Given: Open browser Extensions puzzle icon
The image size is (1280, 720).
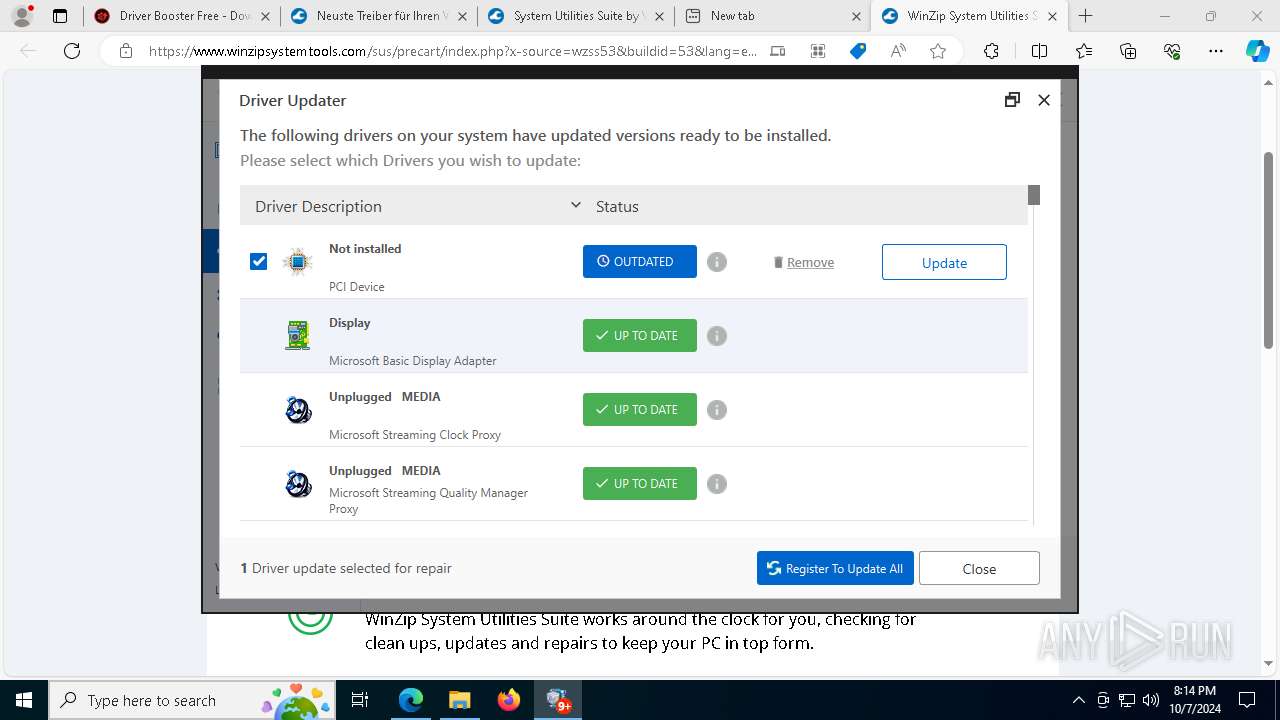Looking at the screenshot, I should coord(991,51).
